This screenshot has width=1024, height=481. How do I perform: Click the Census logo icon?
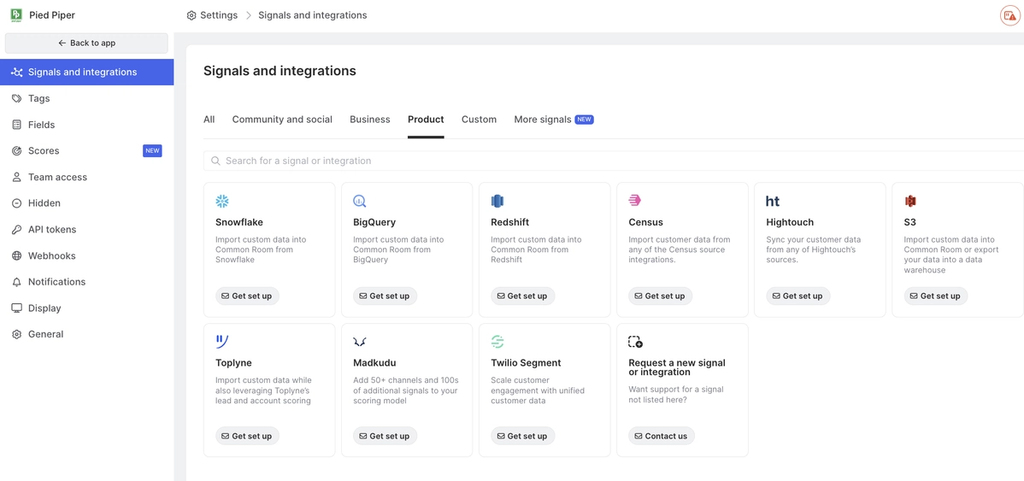click(635, 201)
